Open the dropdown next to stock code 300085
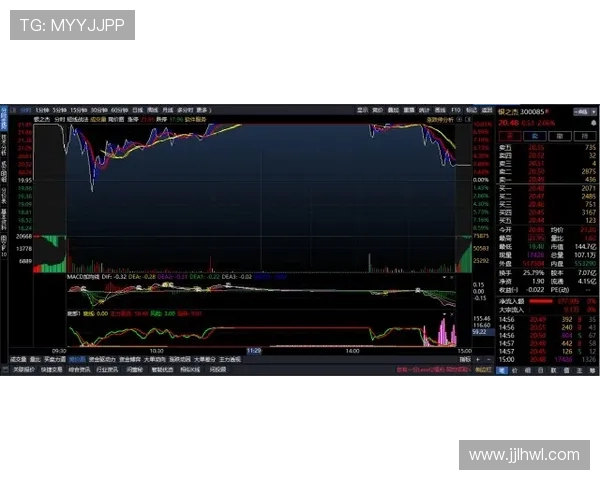600x480 pixels. coord(546,111)
